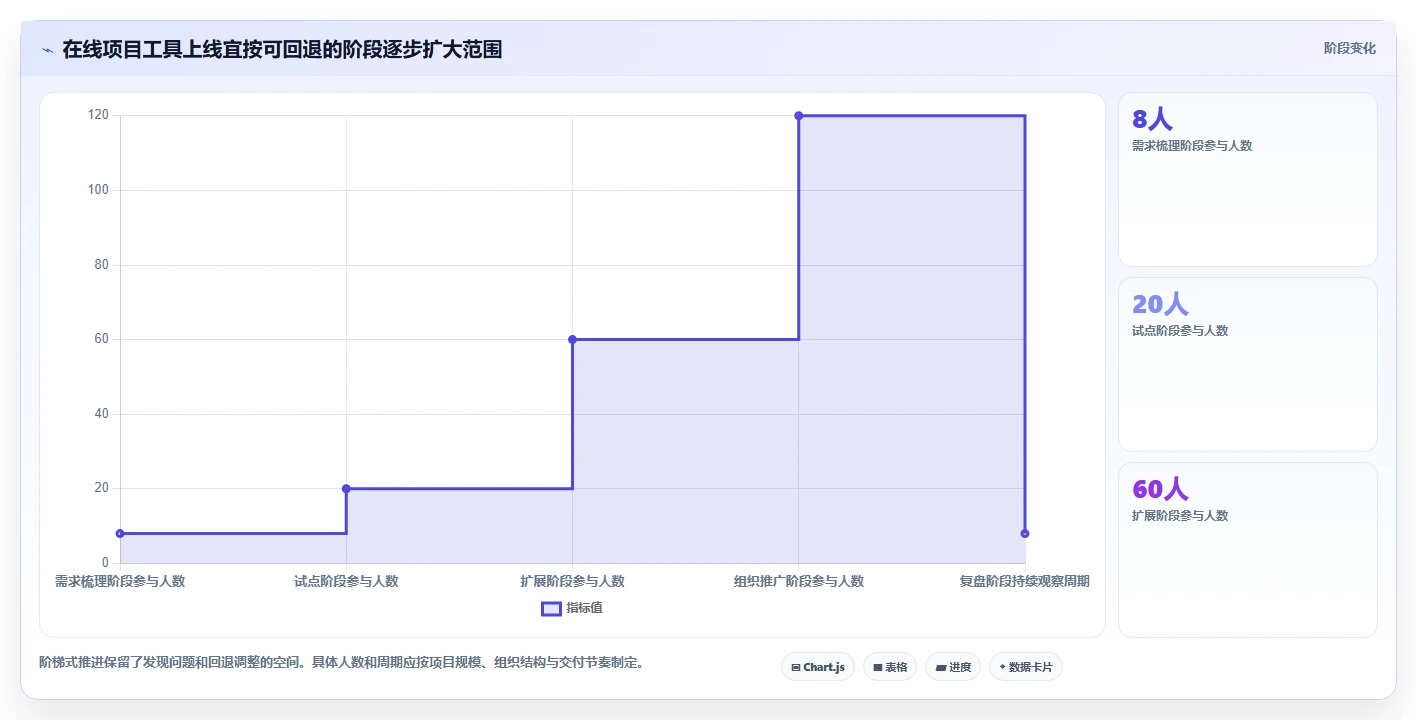Select the 进度 tag

click(953, 667)
